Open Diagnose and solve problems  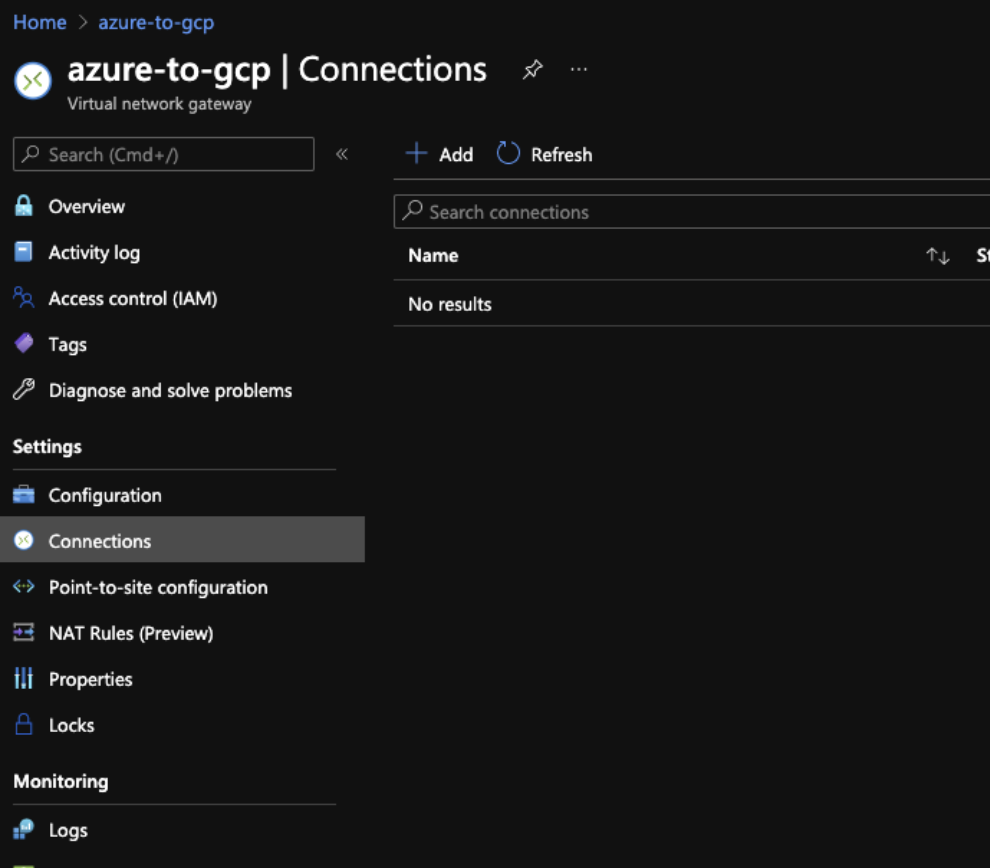click(170, 391)
